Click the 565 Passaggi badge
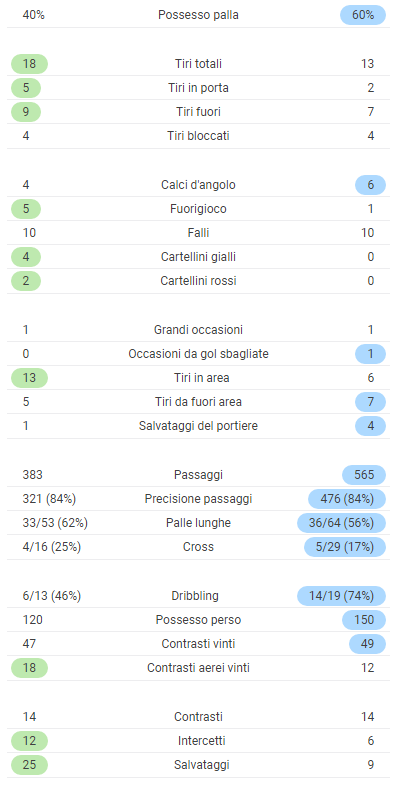This screenshot has width=397, height=803. 364,475
